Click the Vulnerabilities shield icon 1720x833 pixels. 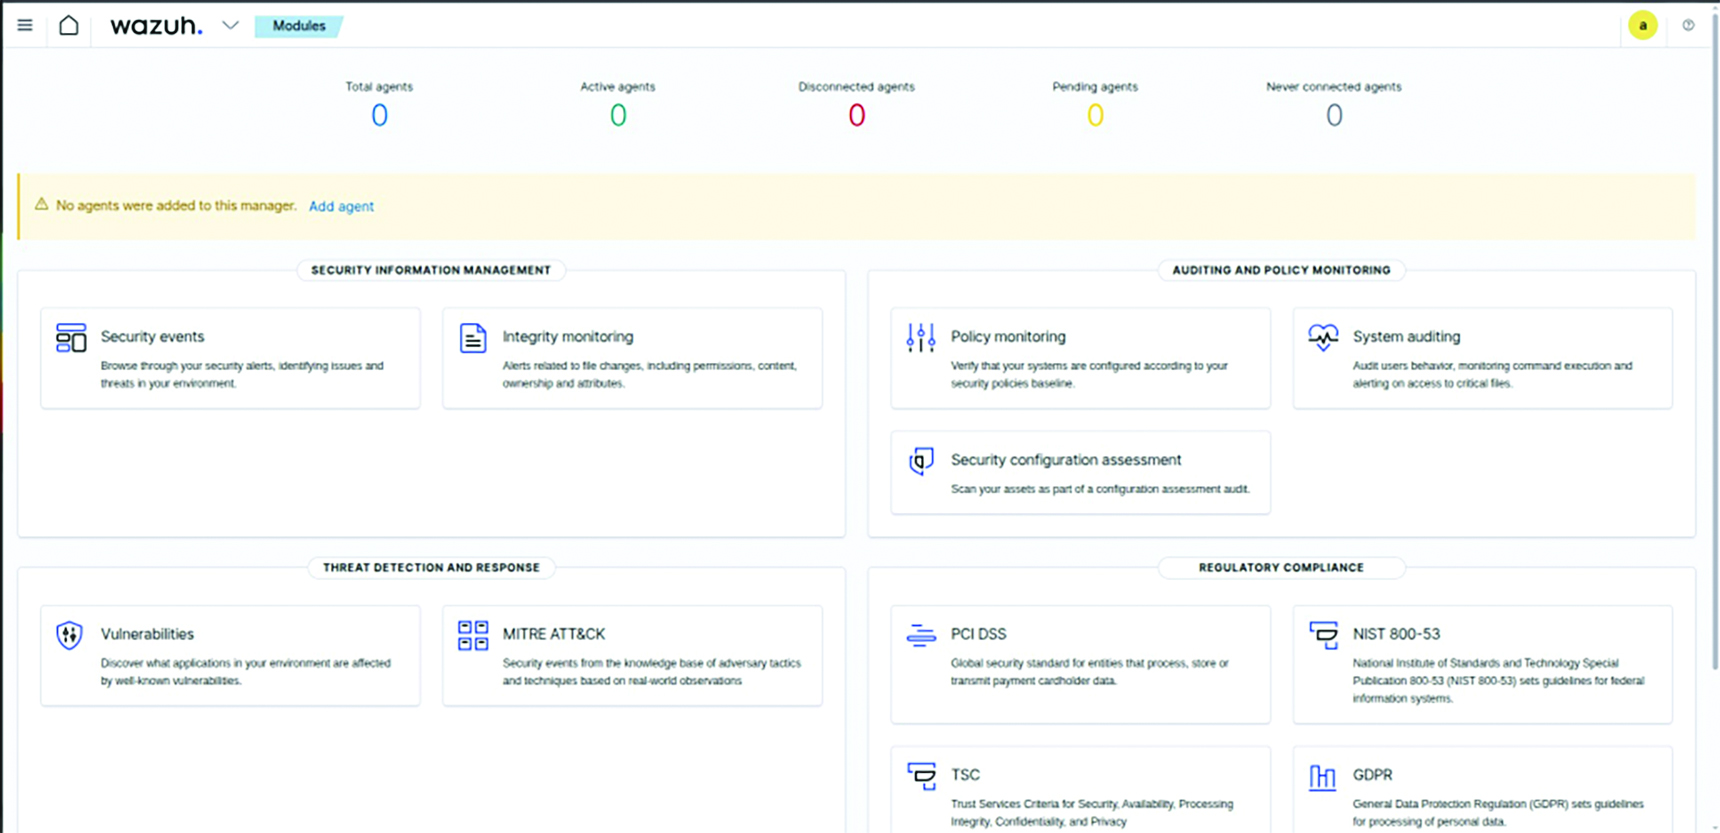69,635
